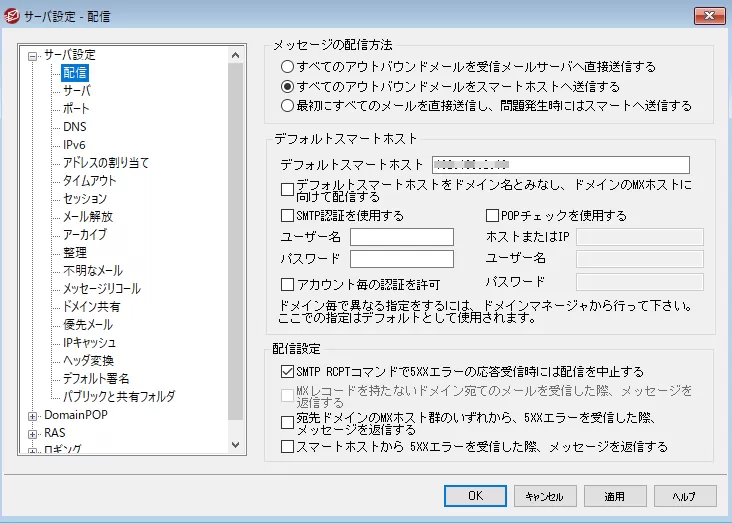Click the MDaemon app icon in title bar
This screenshot has height=523, width=732.
(13, 15)
